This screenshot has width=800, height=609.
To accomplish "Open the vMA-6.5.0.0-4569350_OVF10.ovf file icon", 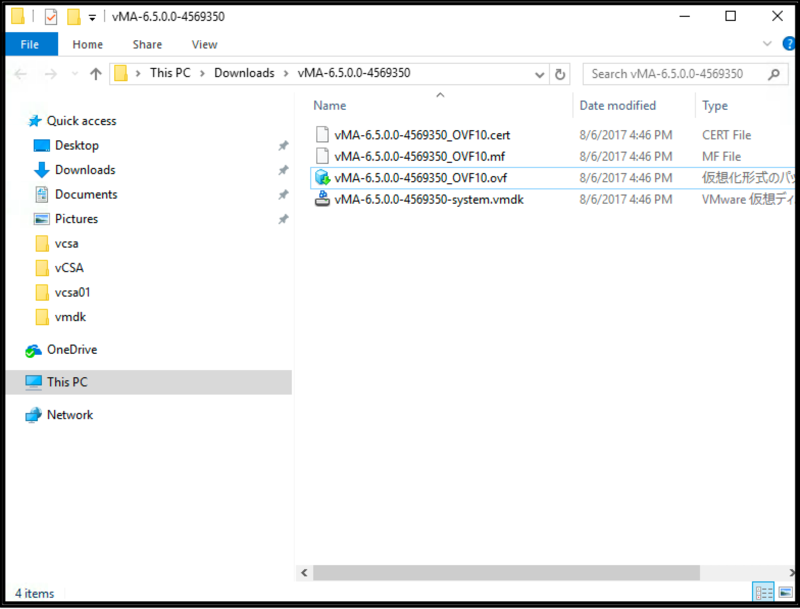I will click(x=322, y=177).
